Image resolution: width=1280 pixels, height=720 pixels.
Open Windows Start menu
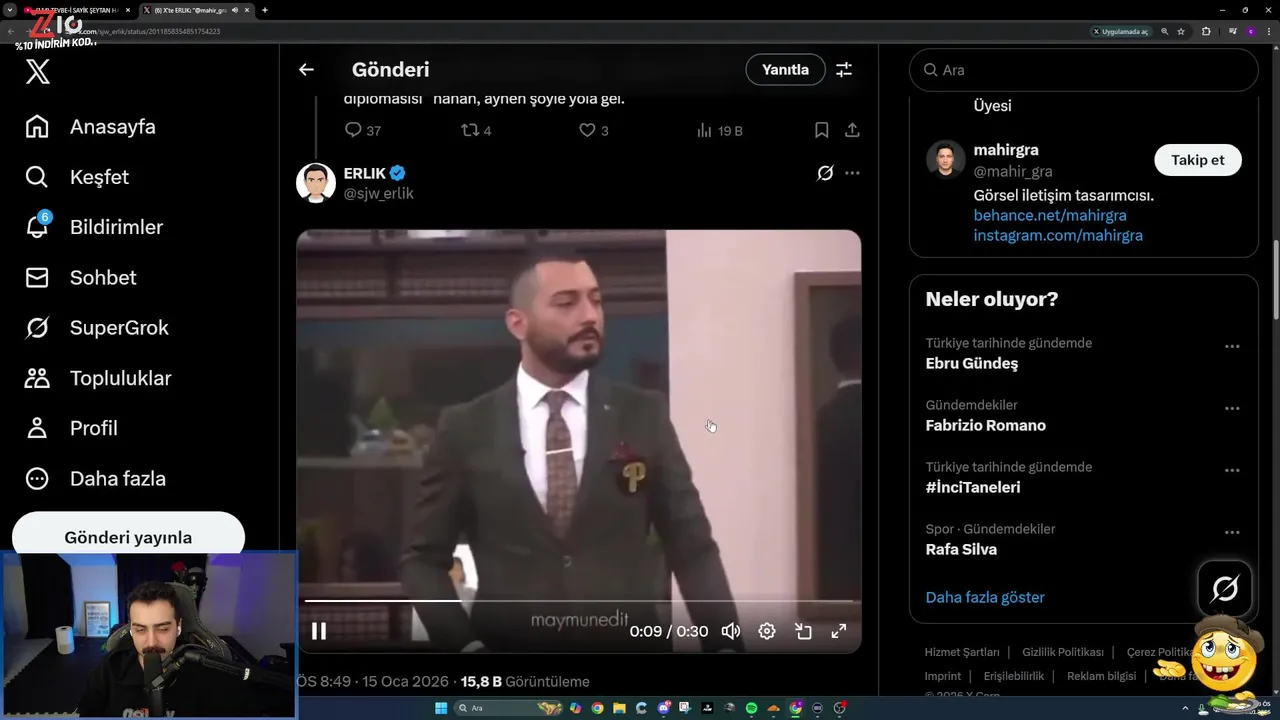[x=442, y=708]
